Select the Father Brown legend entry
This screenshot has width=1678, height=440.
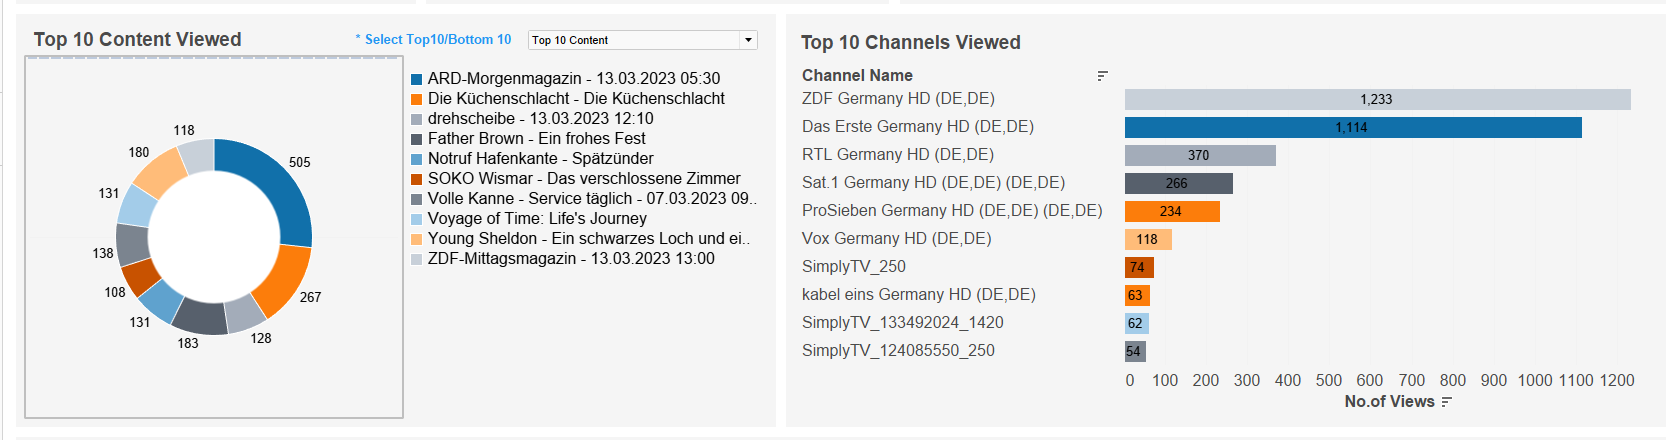pyautogui.click(x=536, y=139)
